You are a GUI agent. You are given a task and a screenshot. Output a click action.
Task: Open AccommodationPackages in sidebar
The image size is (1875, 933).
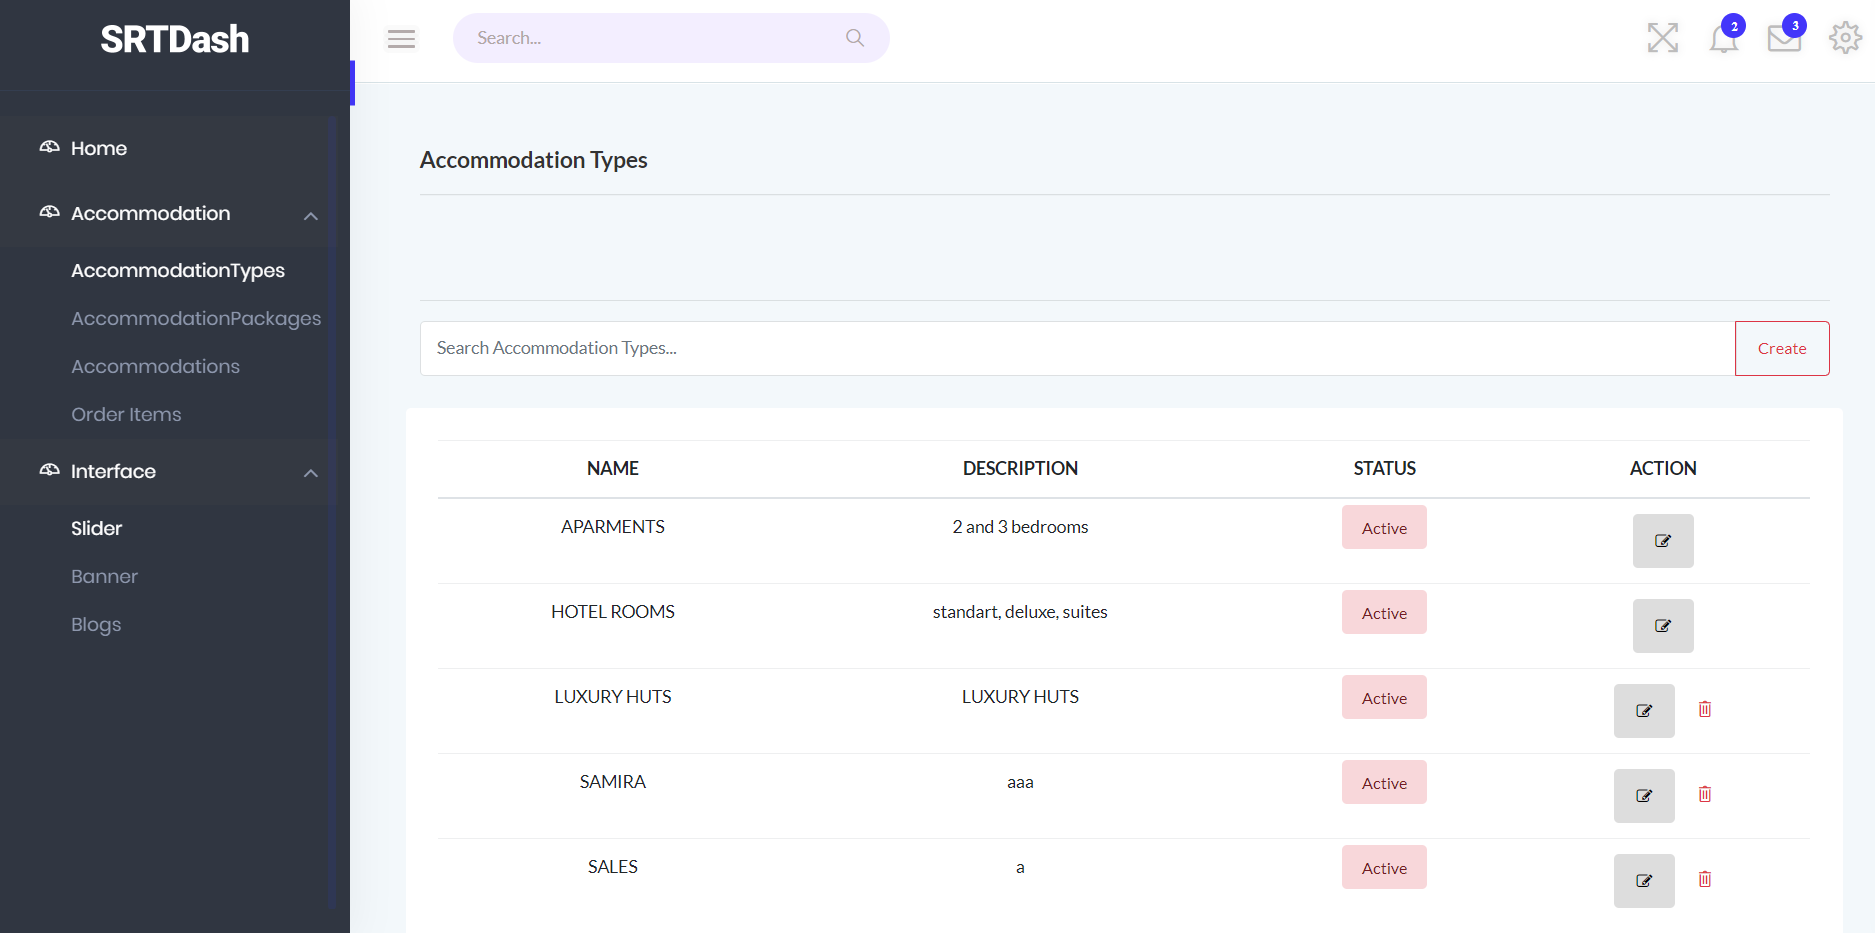click(196, 319)
